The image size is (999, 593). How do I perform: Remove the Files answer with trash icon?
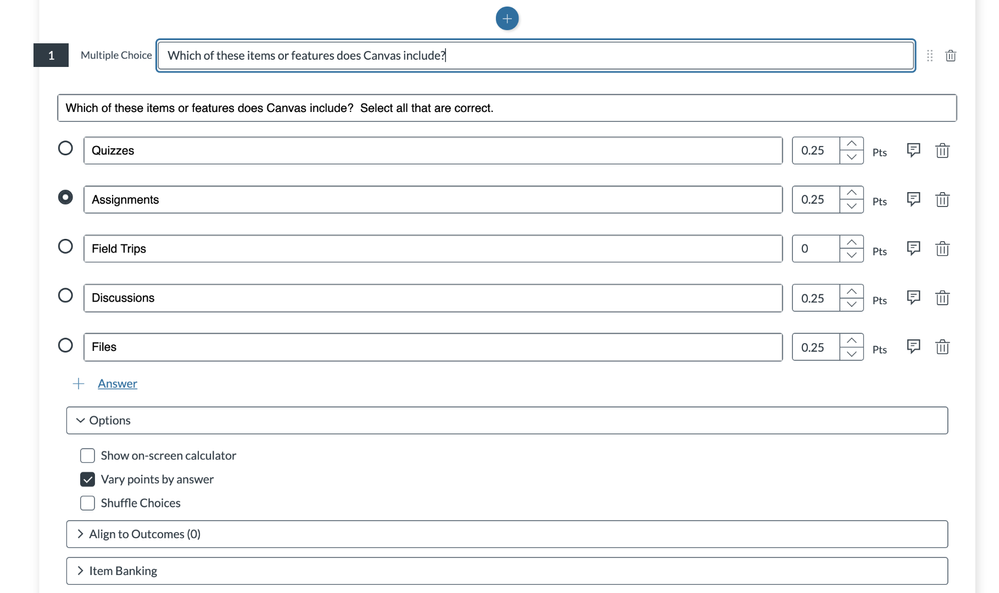[x=942, y=347]
